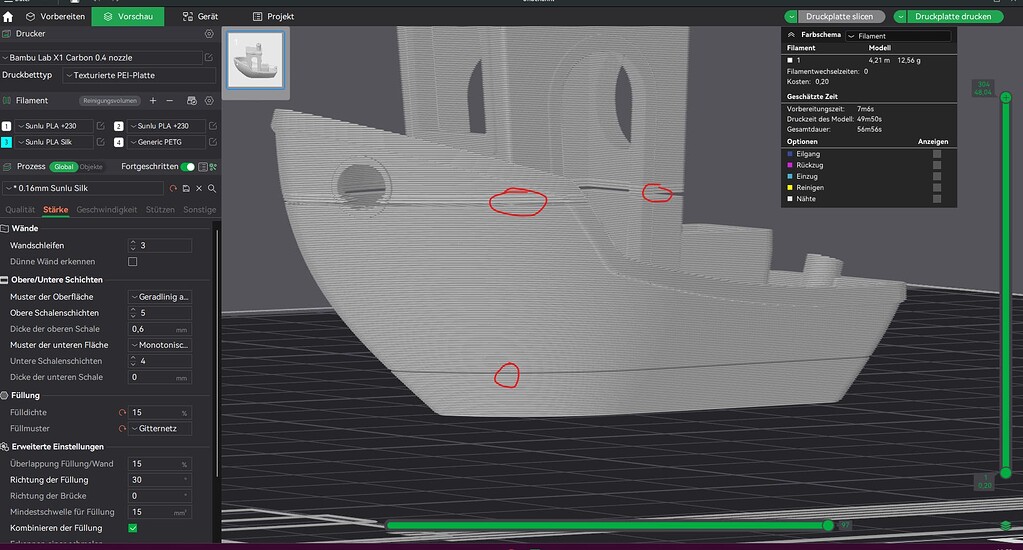Viewport: 1023px width, 550px height.
Task: Open the Füllmuster Gitternetz dropdown
Action: 160,429
